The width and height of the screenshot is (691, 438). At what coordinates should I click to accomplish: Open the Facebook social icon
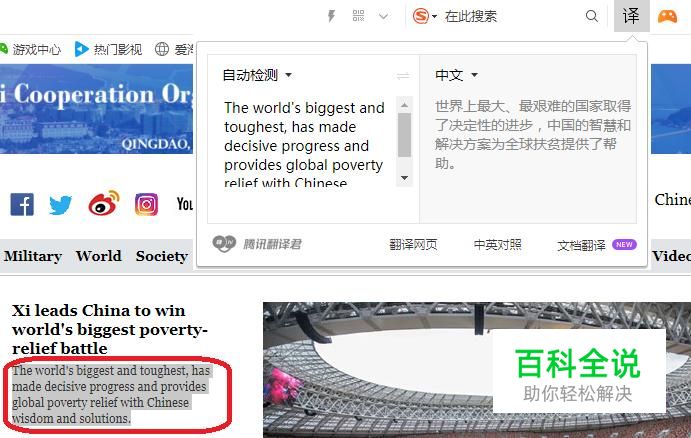coord(22,204)
